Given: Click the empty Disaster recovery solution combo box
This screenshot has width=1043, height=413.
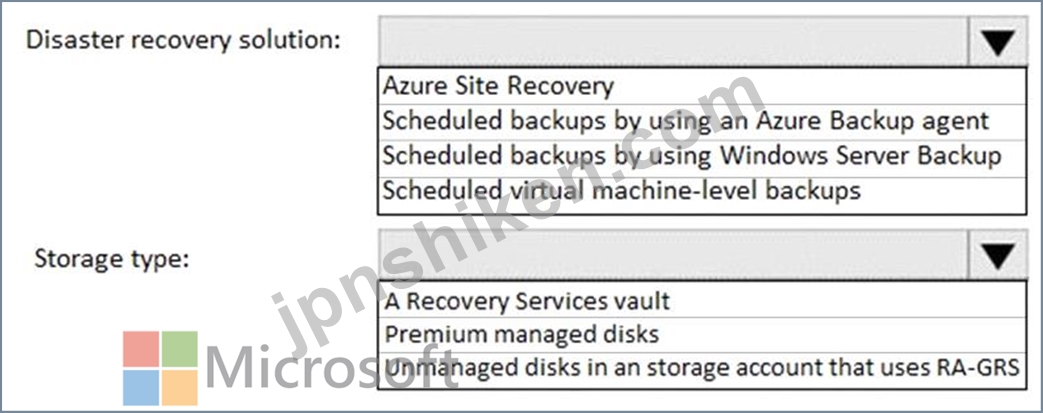Looking at the screenshot, I should point(674,41).
